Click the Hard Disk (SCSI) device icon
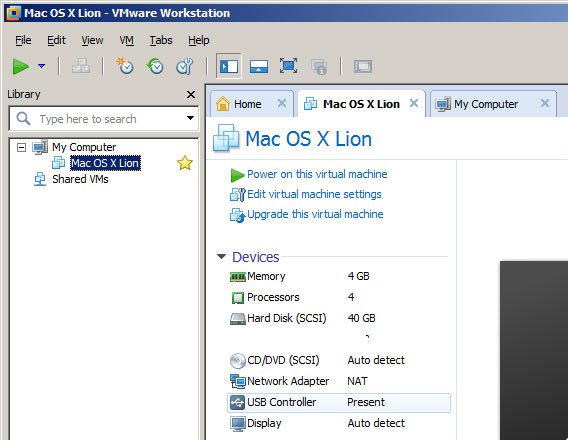Image resolution: width=568 pixels, height=440 pixels. click(x=238, y=319)
